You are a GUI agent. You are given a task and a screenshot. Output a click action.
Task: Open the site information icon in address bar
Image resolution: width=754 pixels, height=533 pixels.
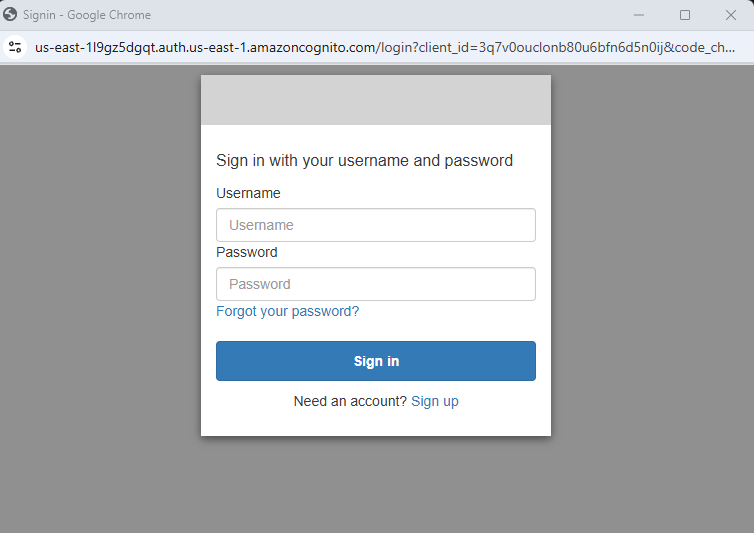coord(15,47)
